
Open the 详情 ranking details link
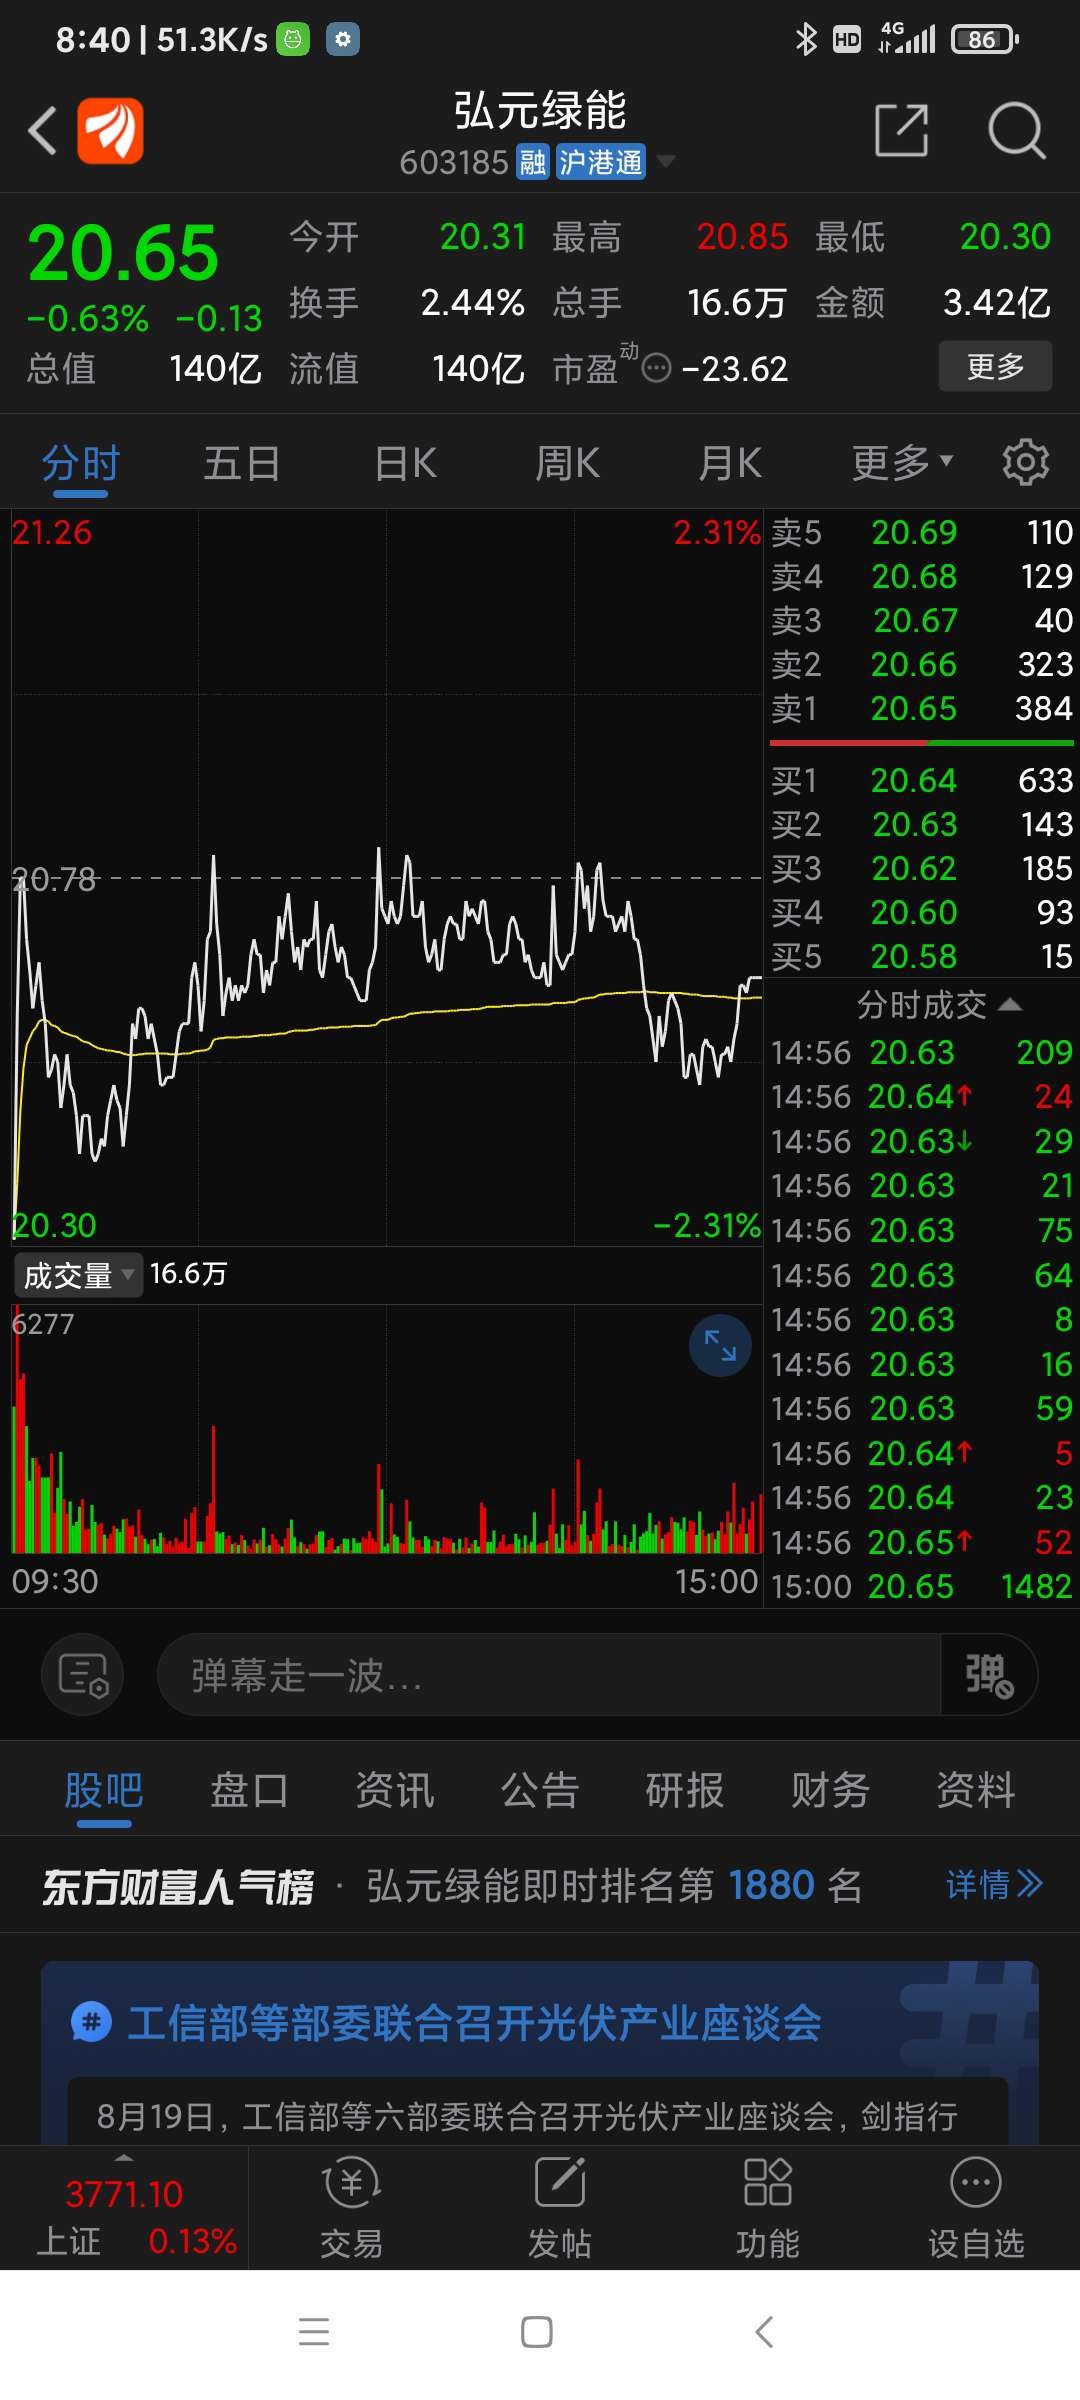(994, 1885)
